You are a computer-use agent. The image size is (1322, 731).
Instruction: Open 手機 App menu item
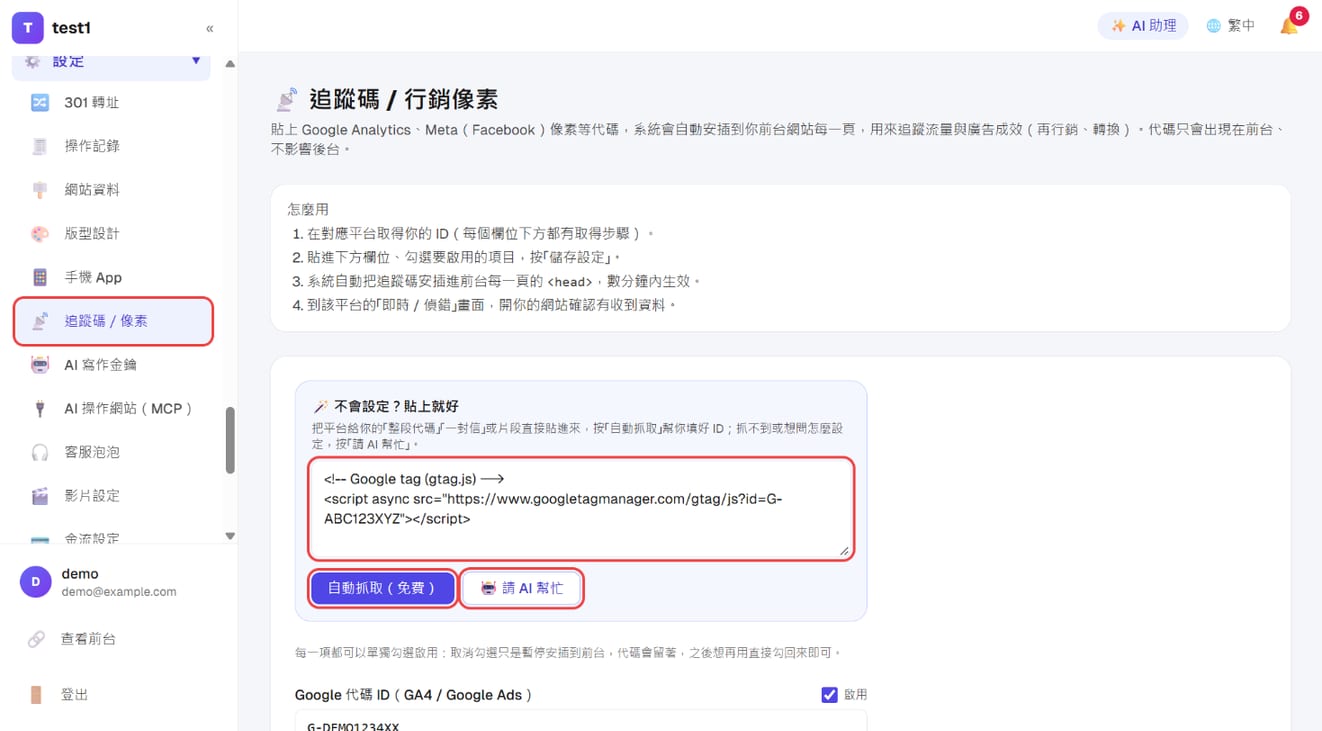(112, 277)
